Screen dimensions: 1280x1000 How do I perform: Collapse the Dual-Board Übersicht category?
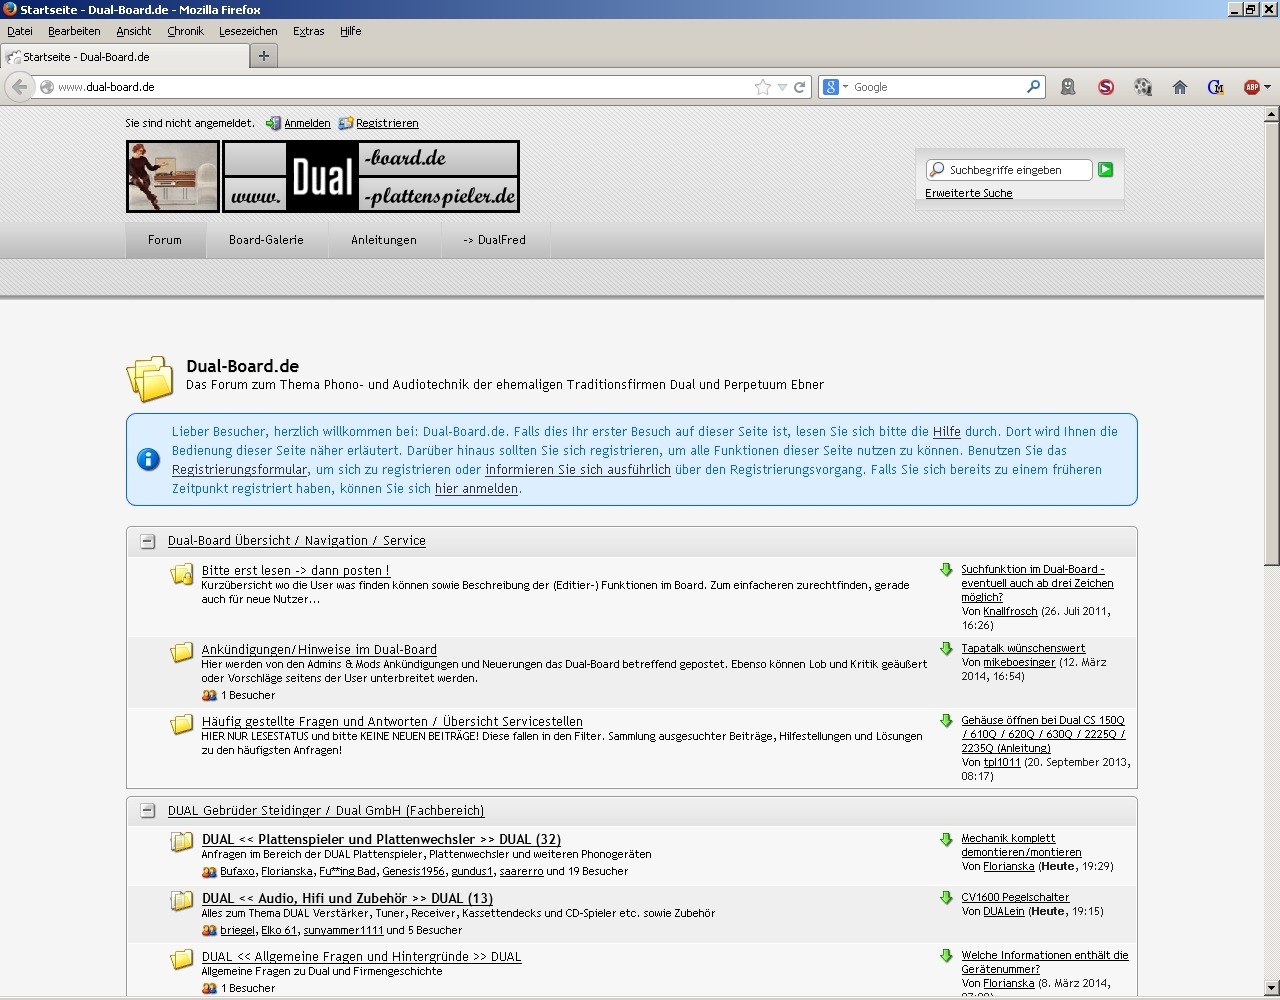pos(148,541)
